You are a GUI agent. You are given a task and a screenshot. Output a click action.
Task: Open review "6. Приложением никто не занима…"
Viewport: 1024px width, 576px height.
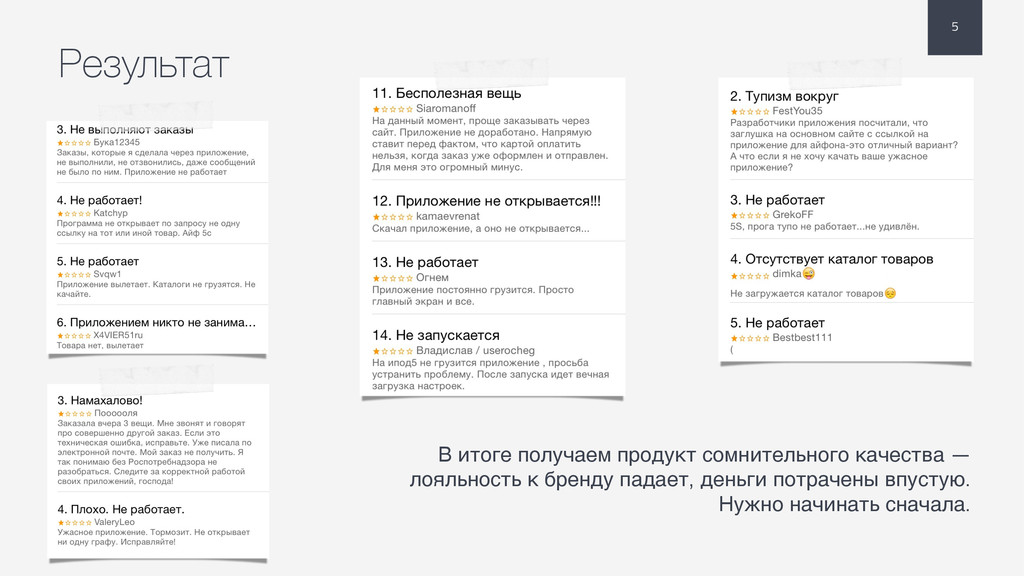tap(156, 323)
